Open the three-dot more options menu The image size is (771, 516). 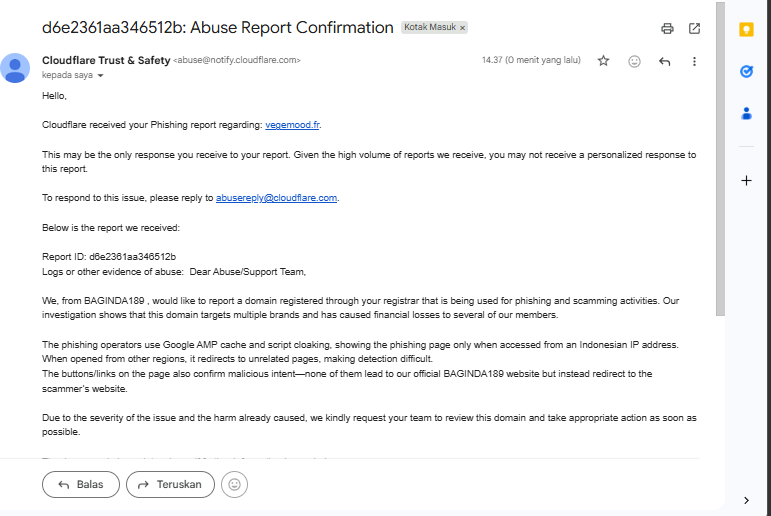[x=695, y=61]
